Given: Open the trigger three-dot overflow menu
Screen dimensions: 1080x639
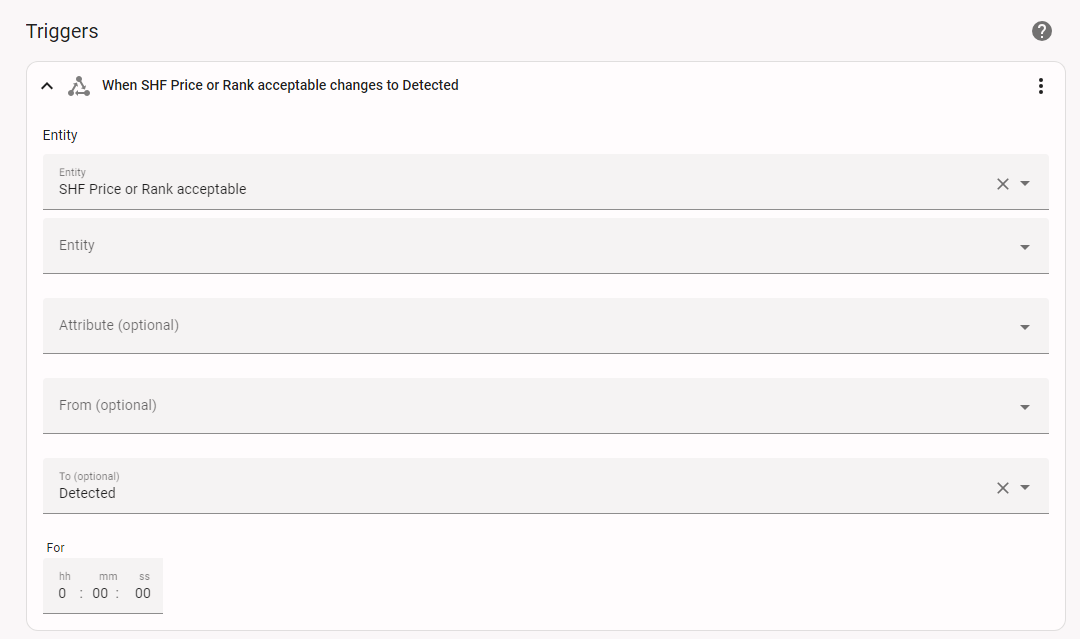Looking at the screenshot, I should tap(1041, 86).
